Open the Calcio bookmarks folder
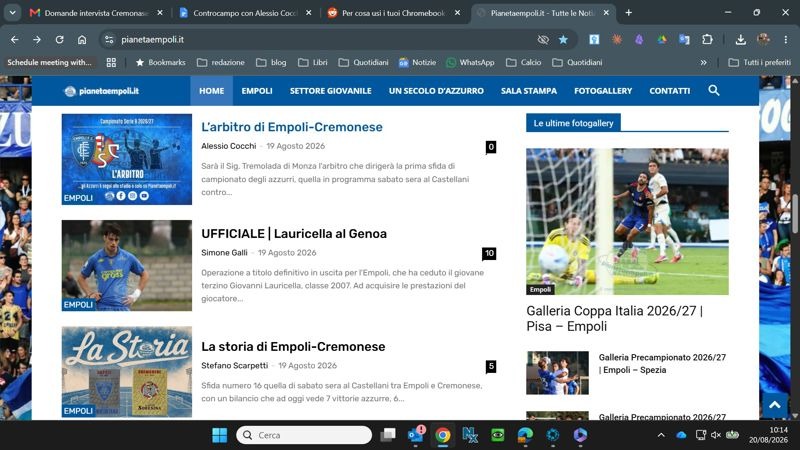The image size is (800, 450). (523, 62)
